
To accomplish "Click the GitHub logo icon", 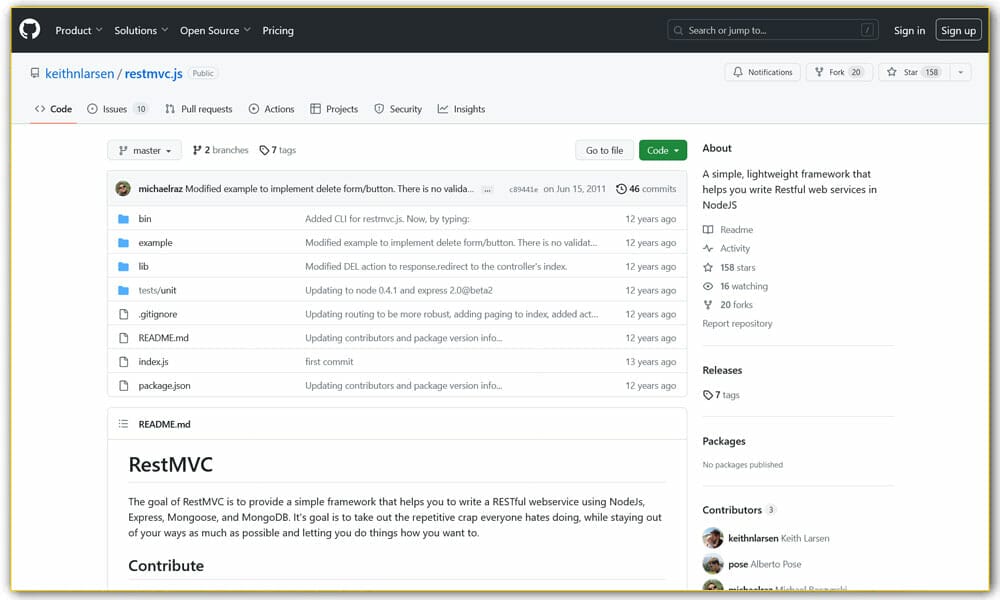I will tap(30, 30).
